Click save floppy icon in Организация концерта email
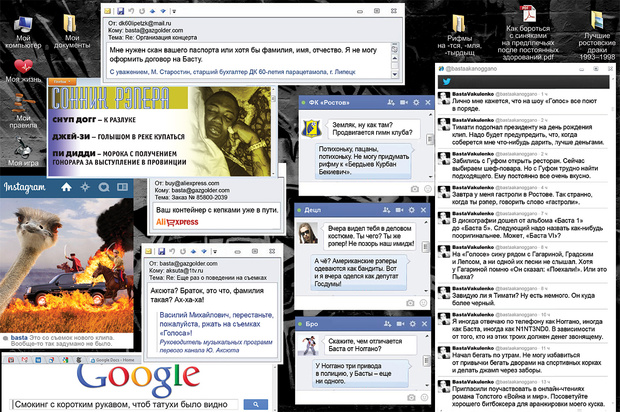The width and height of the screenshot is (620, 412). pos(121,11)
